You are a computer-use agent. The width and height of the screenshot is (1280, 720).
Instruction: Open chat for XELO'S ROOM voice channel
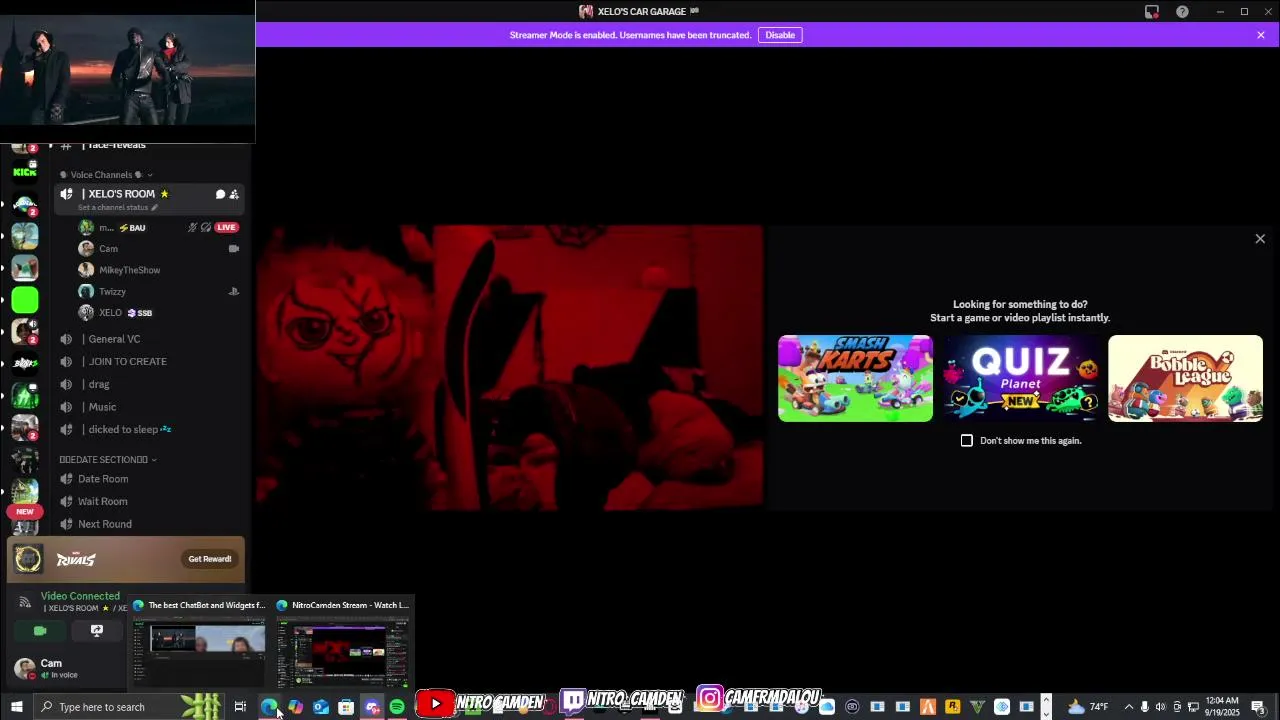tap(220, 194)
